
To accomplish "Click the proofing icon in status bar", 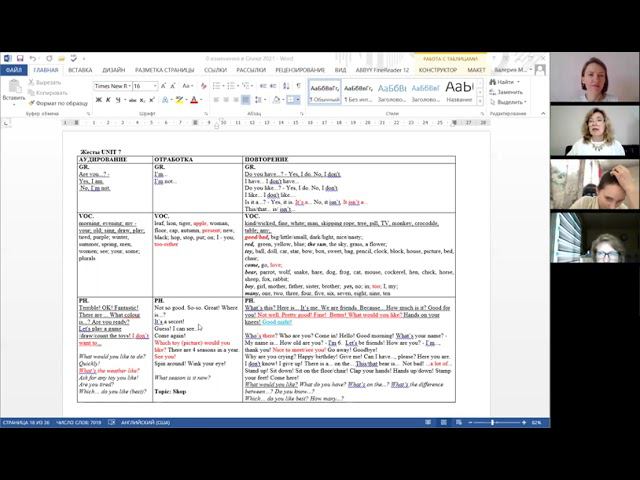I will [111, 422].
